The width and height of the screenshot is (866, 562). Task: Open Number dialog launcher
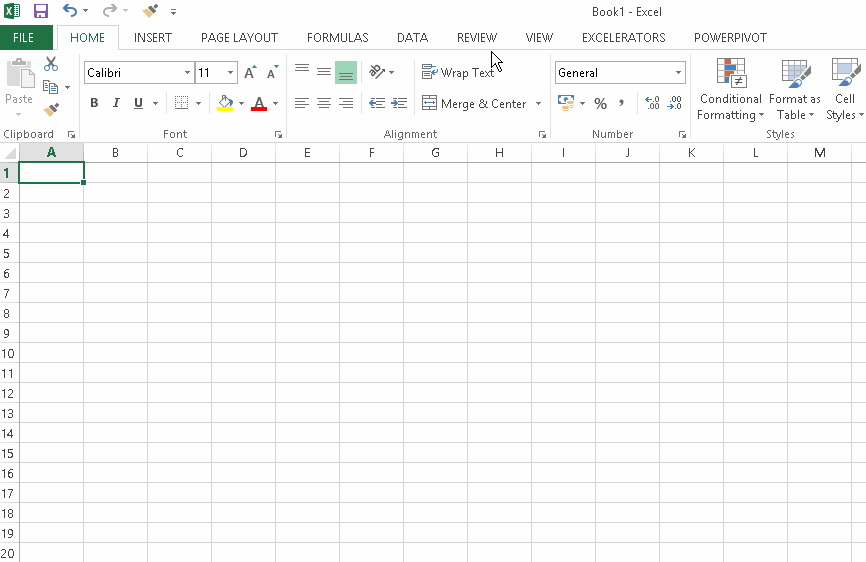(x=682, y=134)
